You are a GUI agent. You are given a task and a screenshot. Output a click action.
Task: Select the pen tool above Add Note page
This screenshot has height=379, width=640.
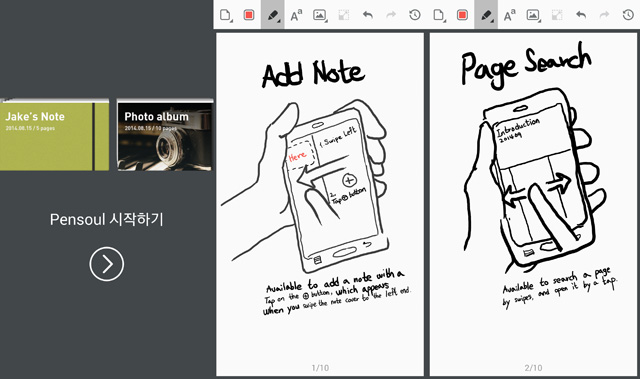(273, 15)
